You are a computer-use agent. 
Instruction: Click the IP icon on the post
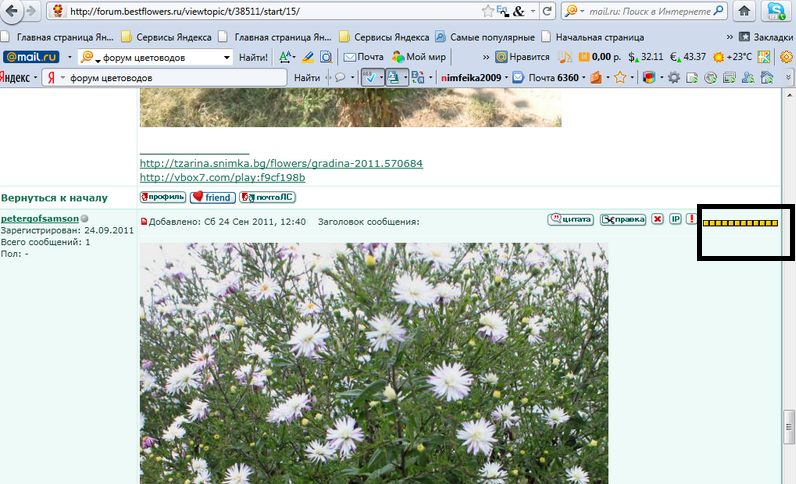click(675, 219)
